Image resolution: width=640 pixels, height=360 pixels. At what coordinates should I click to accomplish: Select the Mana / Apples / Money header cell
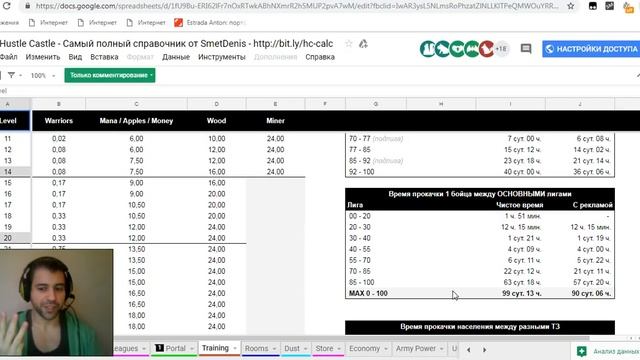coord(136,121)
